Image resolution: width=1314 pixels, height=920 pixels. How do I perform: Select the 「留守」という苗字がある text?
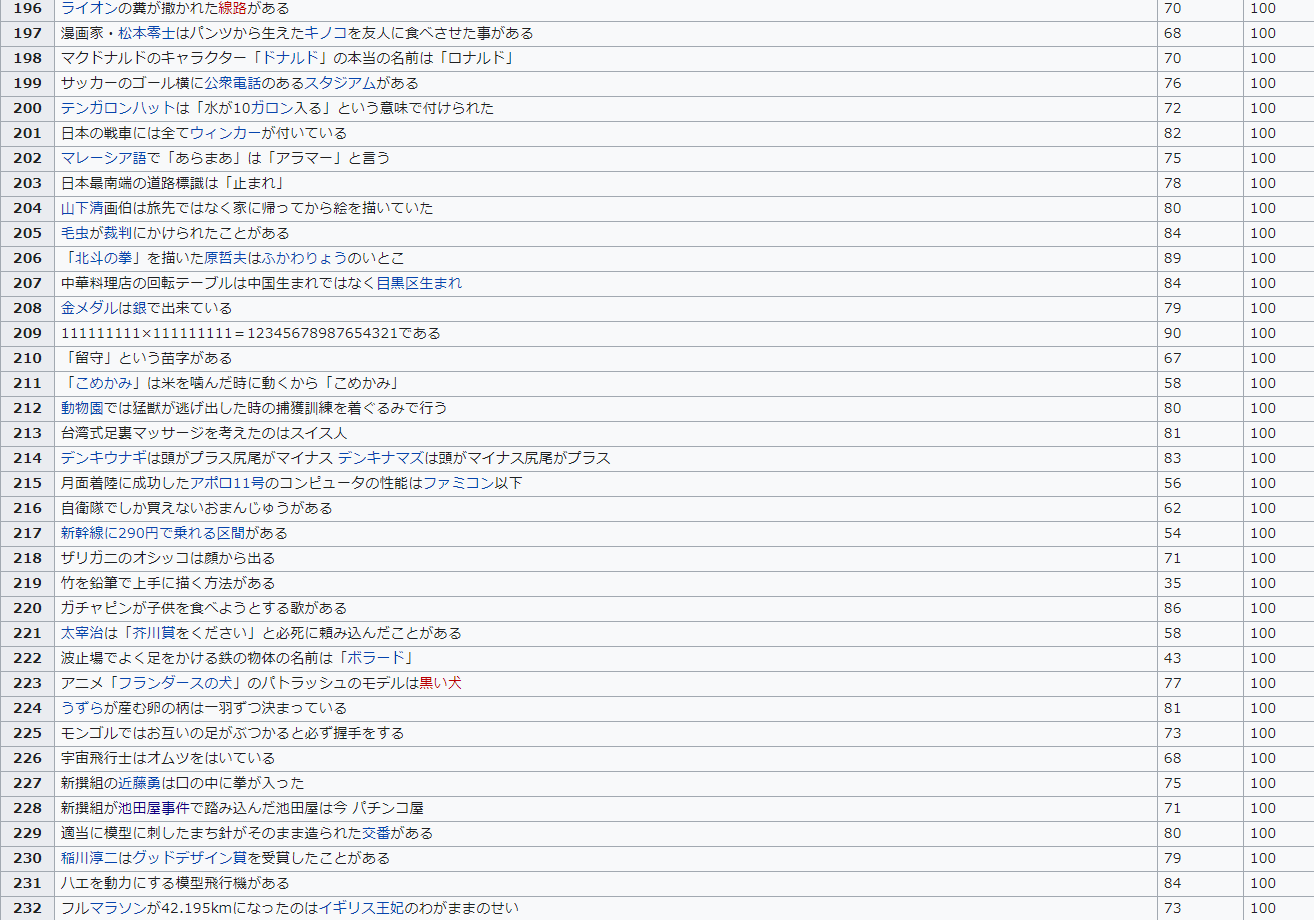[147, 358]
